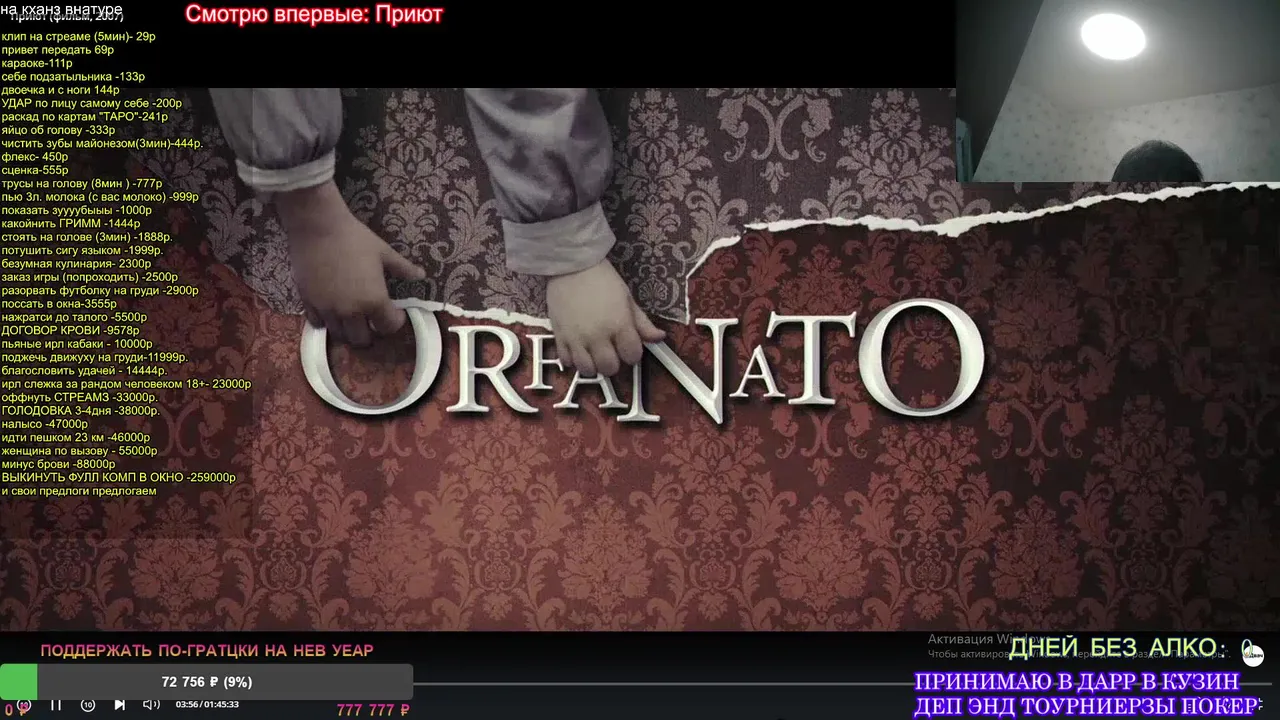This screenshot has height=720, width=1280.
Task: Select 'ВЫКИНУТЬ ФУЛЛ КОМП В ОКНО -259000р'
Action: tap(119, 477)
